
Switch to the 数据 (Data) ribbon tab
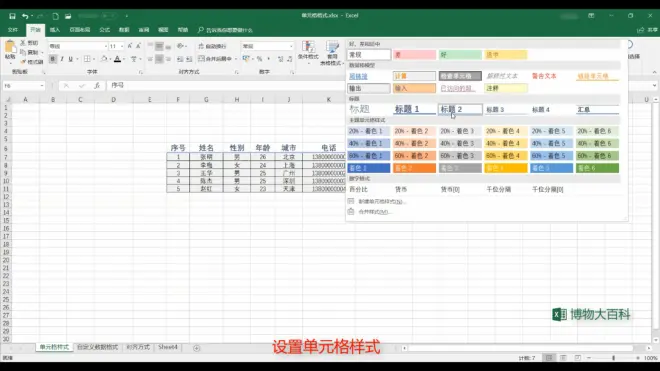[x=124, y=30]
